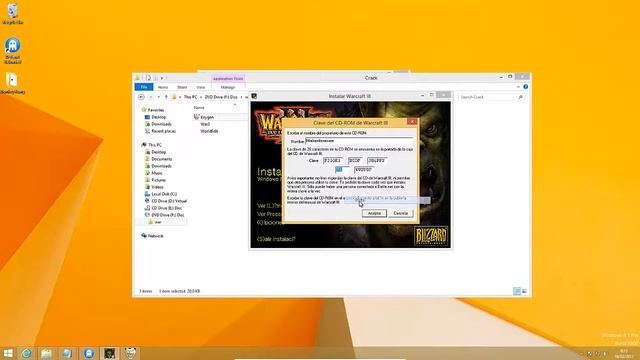Select DVD Drive (F:) Disc in tree
This screenshot has height=360, width=640.
click(168, 215)
